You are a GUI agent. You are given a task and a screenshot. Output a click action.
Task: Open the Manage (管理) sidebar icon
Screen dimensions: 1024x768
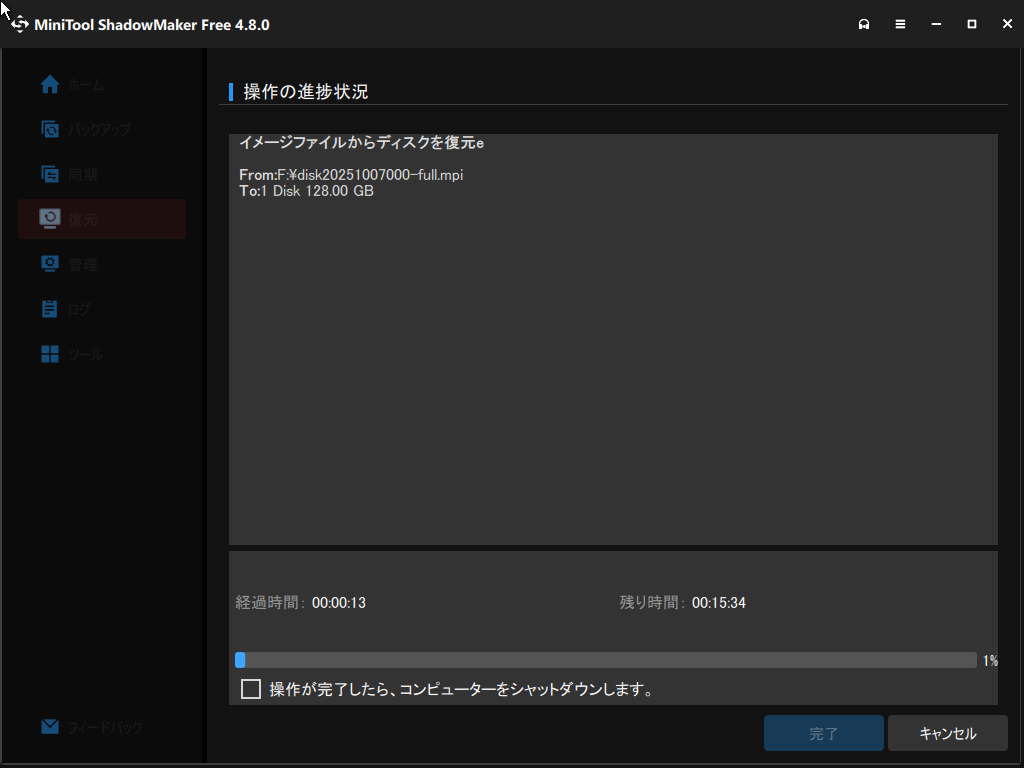click(x=50, y=264)
